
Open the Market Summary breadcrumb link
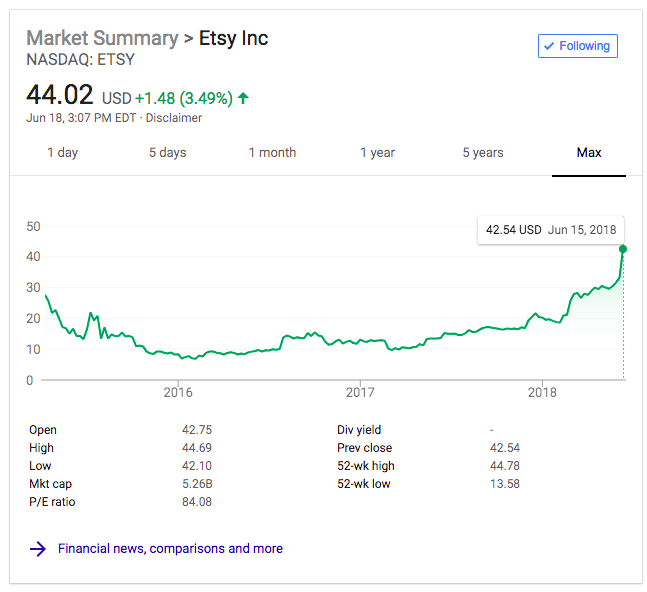(x=102, y=38)
